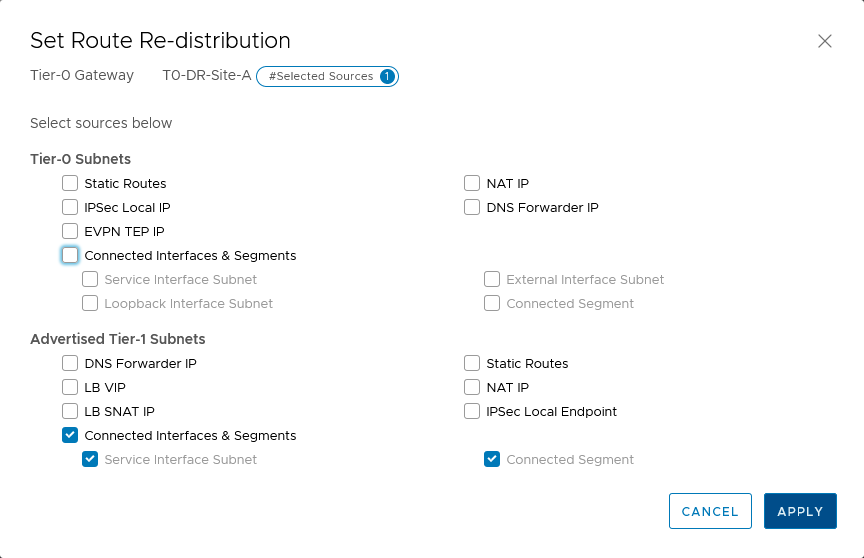The height and width of the screenshot is (558, 864).
Task: Check Tier-1 DNS Forwarder IP
Action: click(x=70, y=363)
